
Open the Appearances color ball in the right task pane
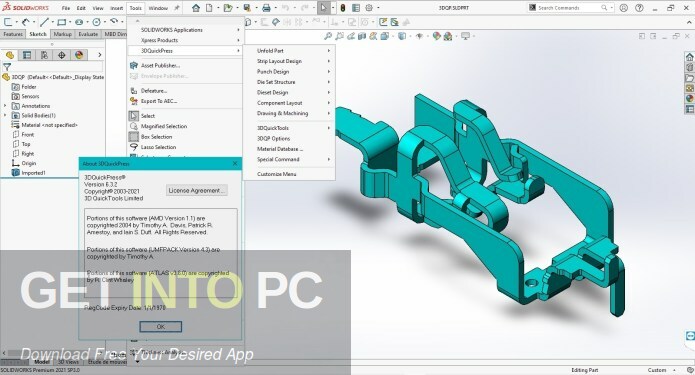click(x=690, y=98)
